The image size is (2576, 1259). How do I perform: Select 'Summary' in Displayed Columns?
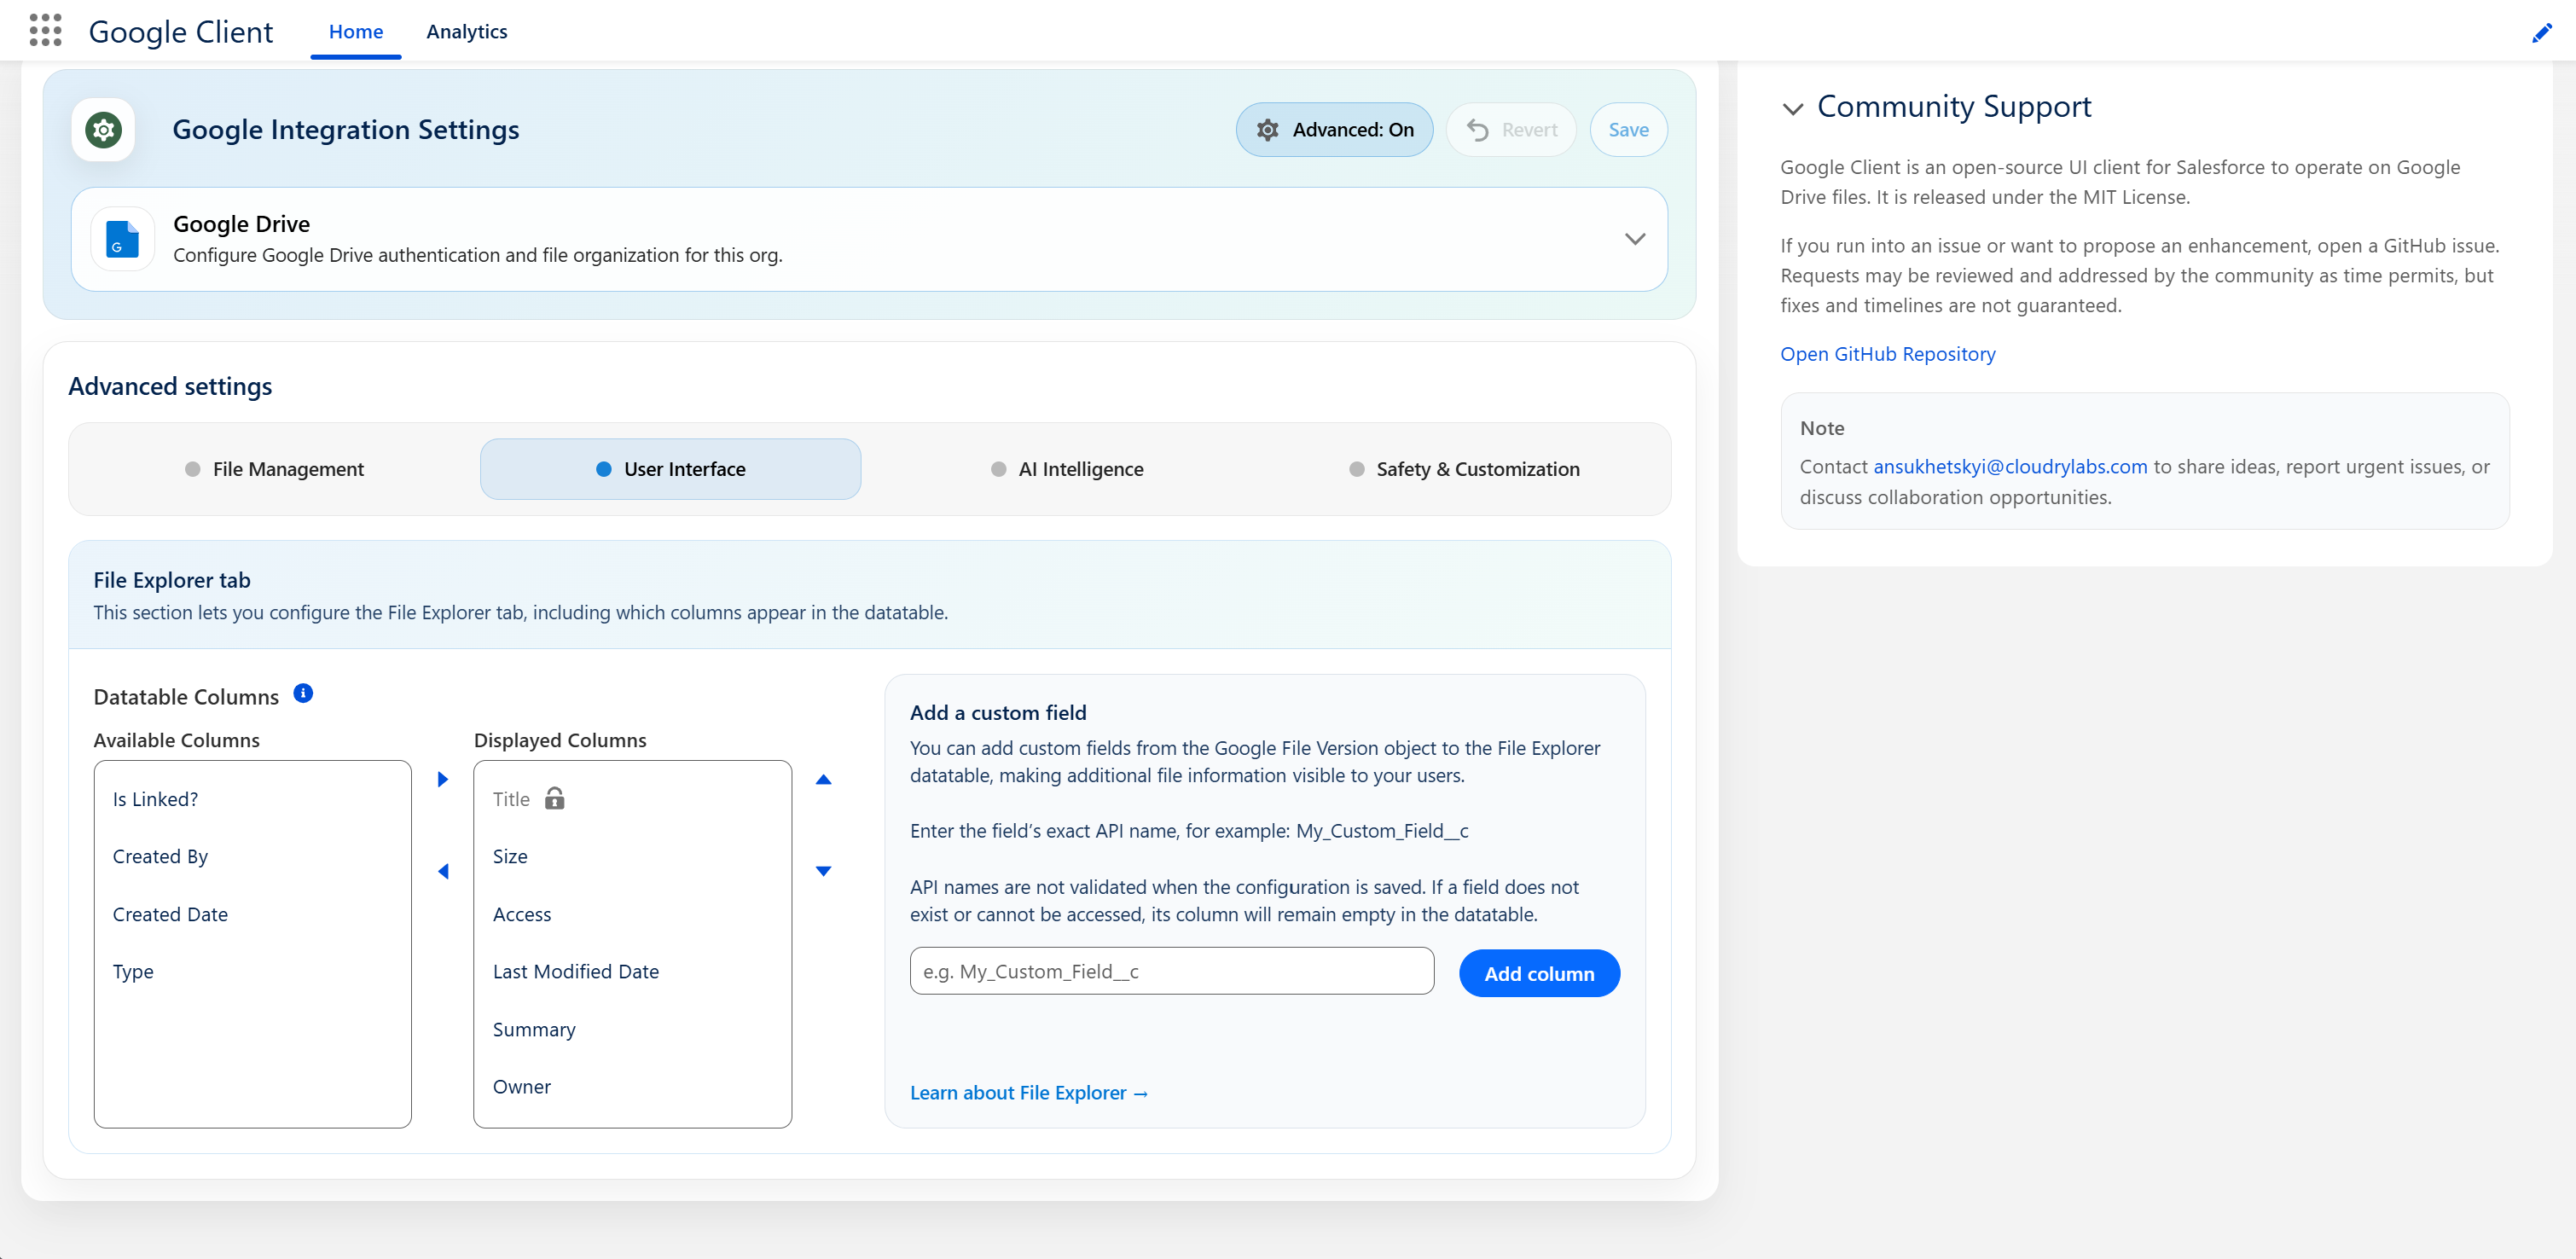pyautogui.click(x=632, y=1030)
